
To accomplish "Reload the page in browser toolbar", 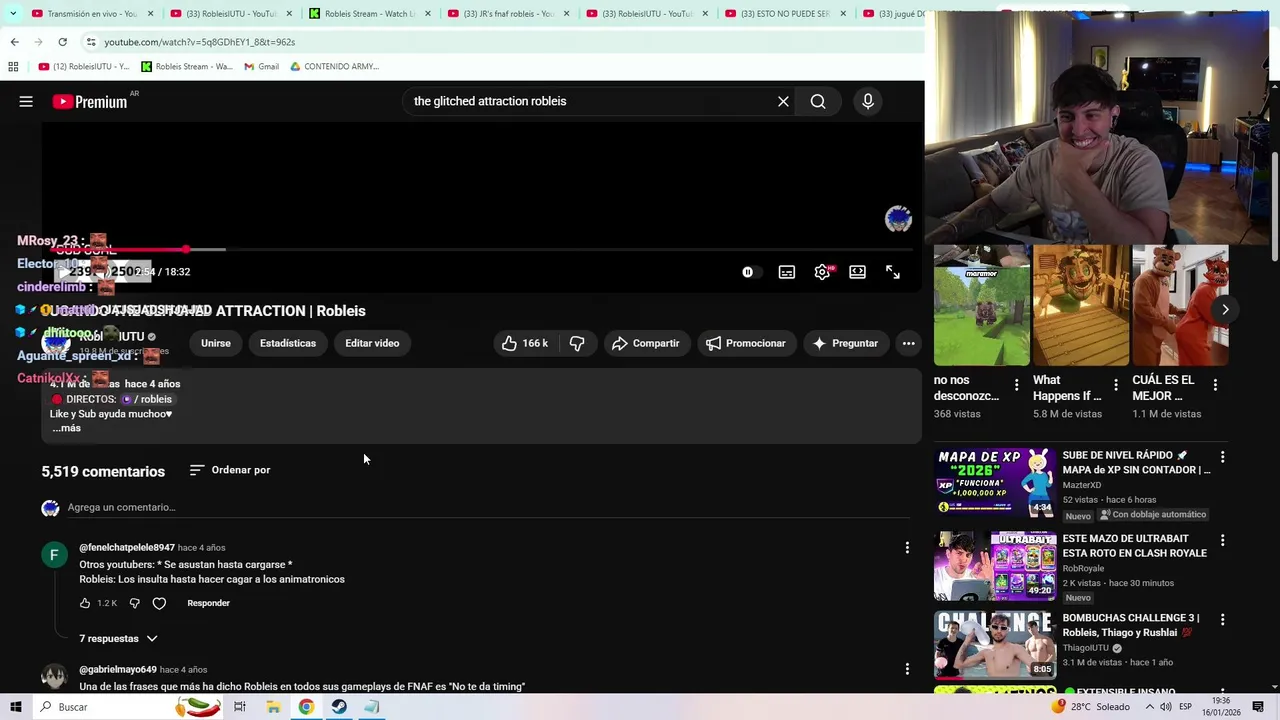I will (x=62, y=42).
